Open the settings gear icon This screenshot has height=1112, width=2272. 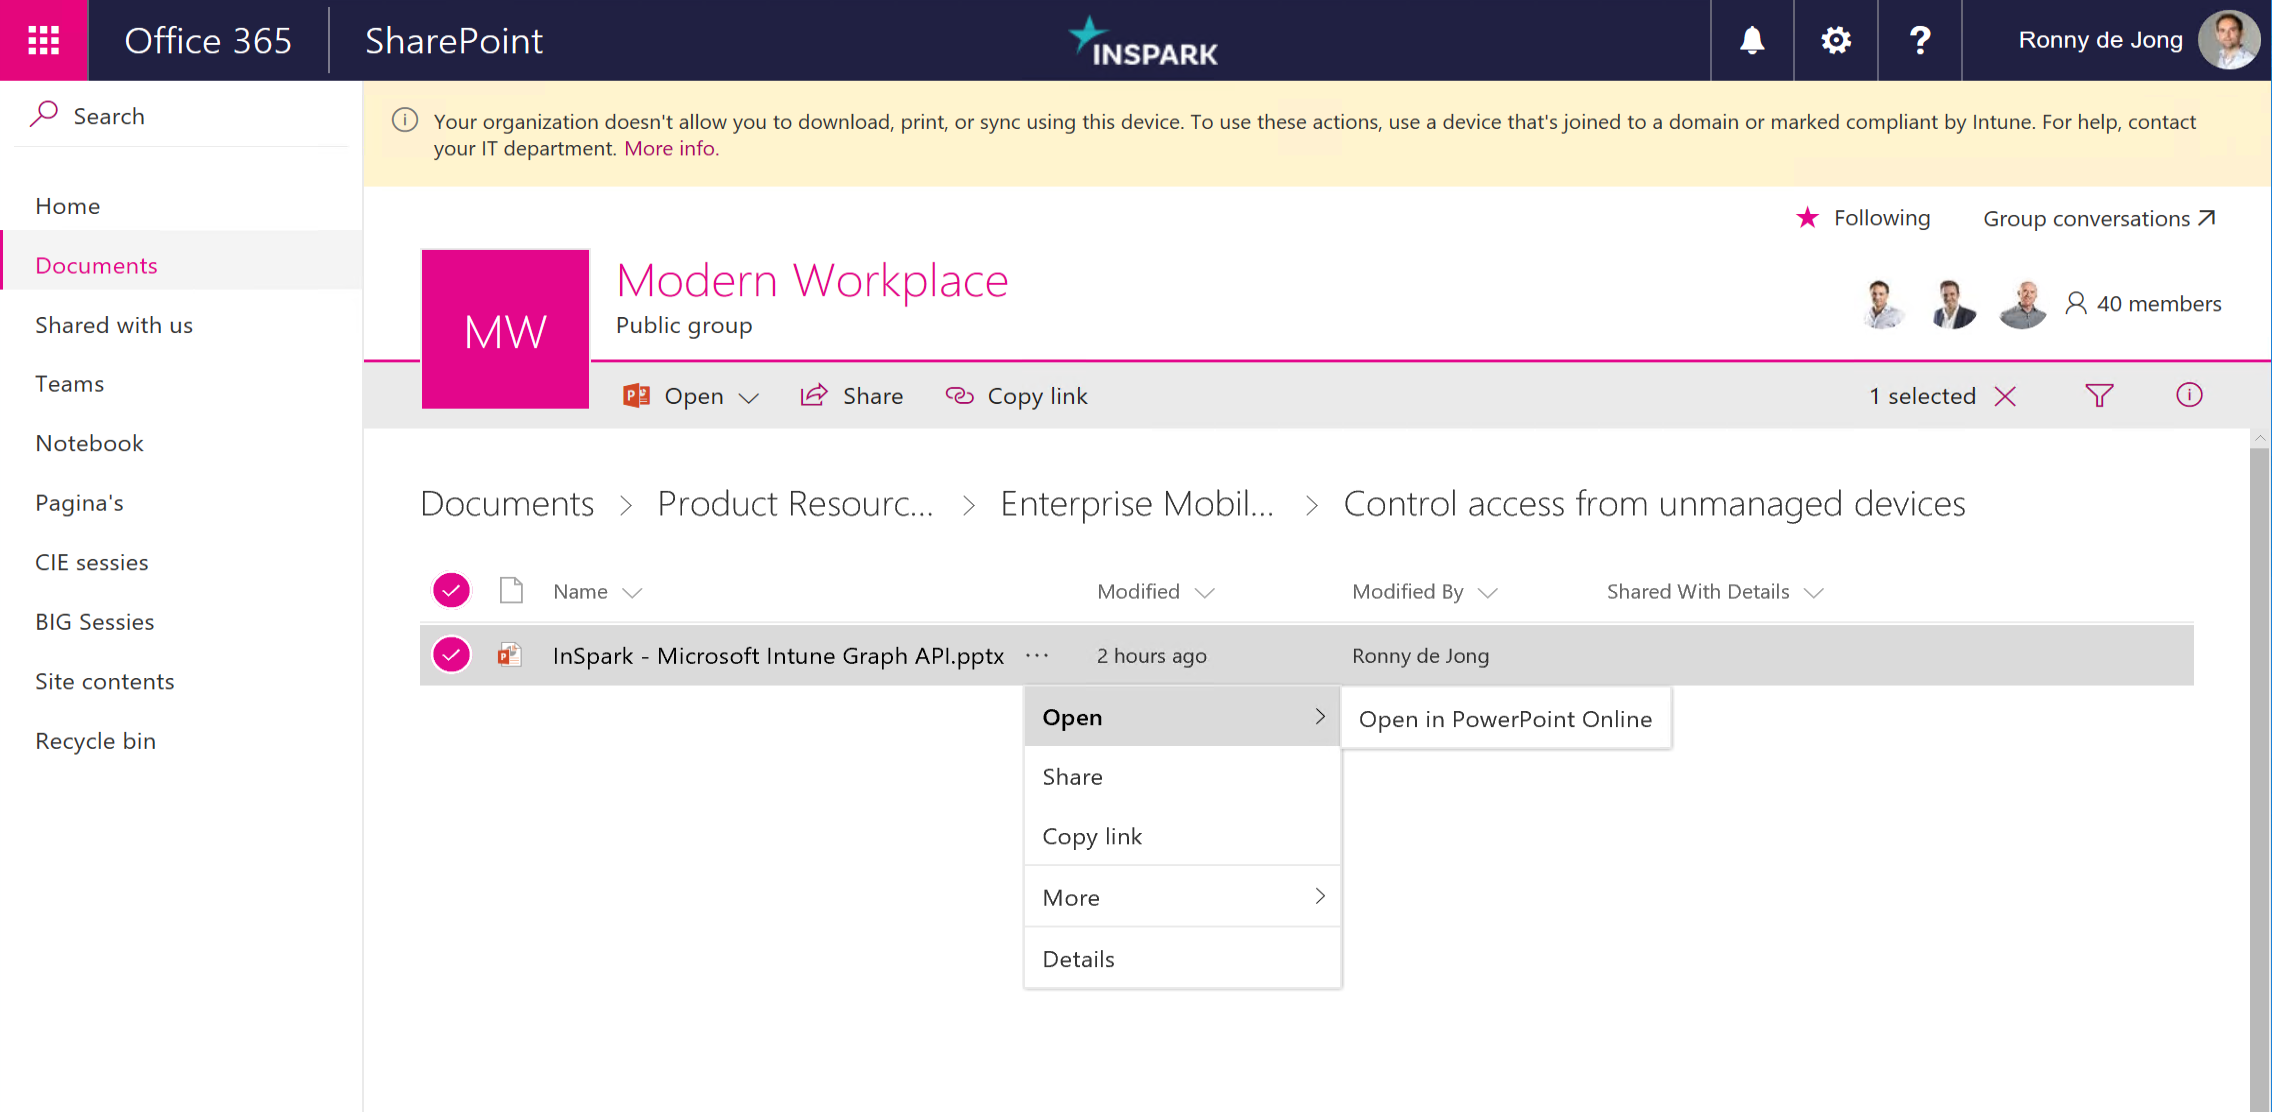1835,40
